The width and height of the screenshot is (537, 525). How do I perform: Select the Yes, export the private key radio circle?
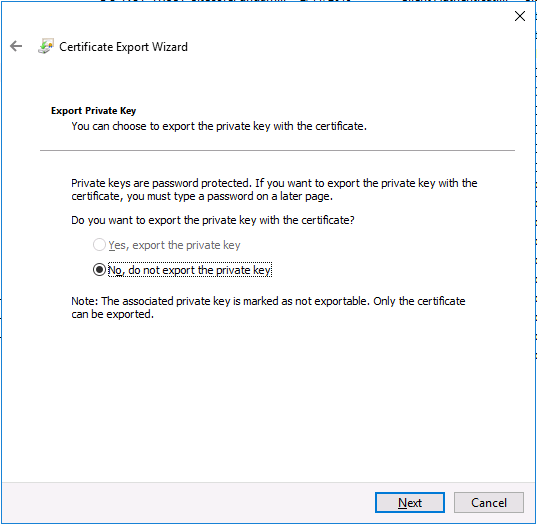click(x=99, y=245)
